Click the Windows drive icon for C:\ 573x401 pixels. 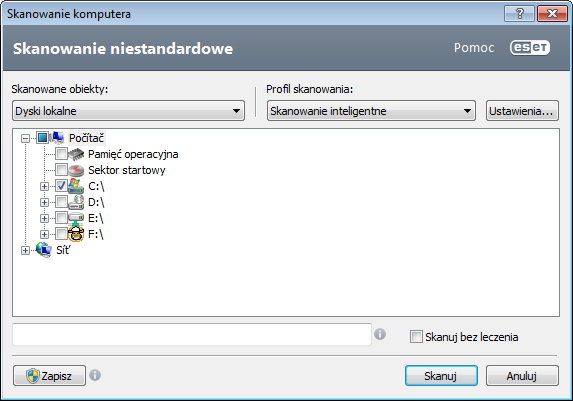(x=76, y=186)
